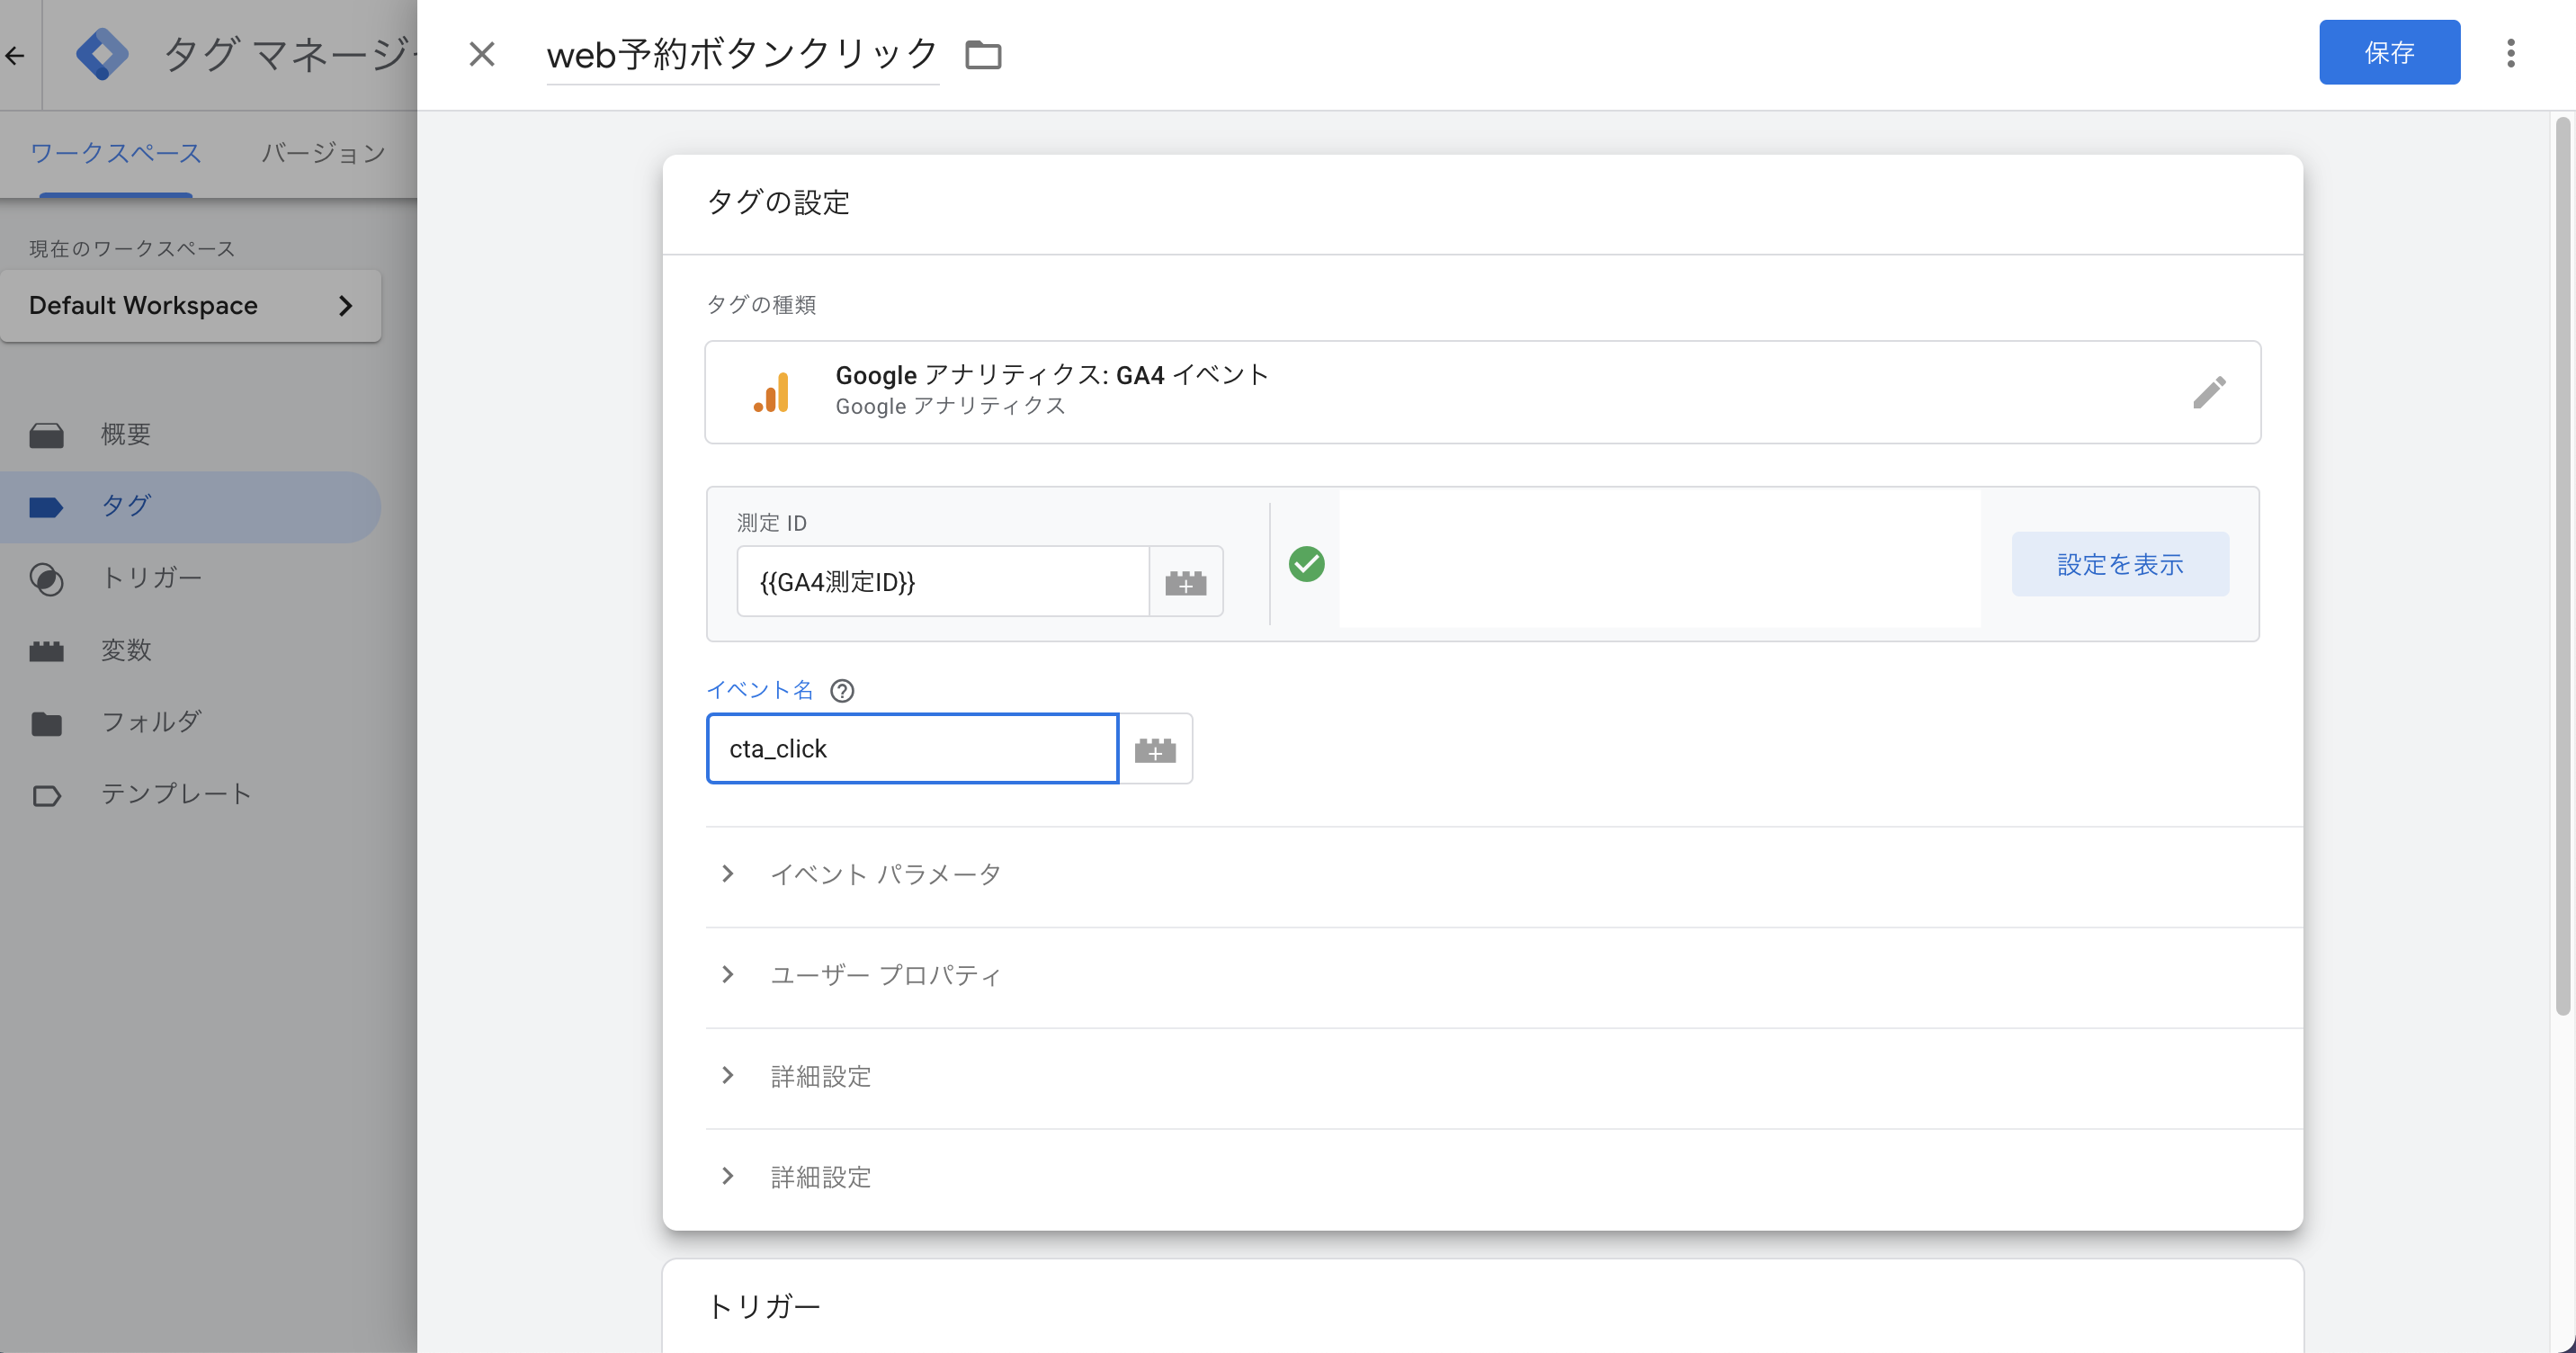Click the Google Tag Manager logo
Image resolution: width=2576 pixels, height=1353 pixels.
click(x=102, y=54)
